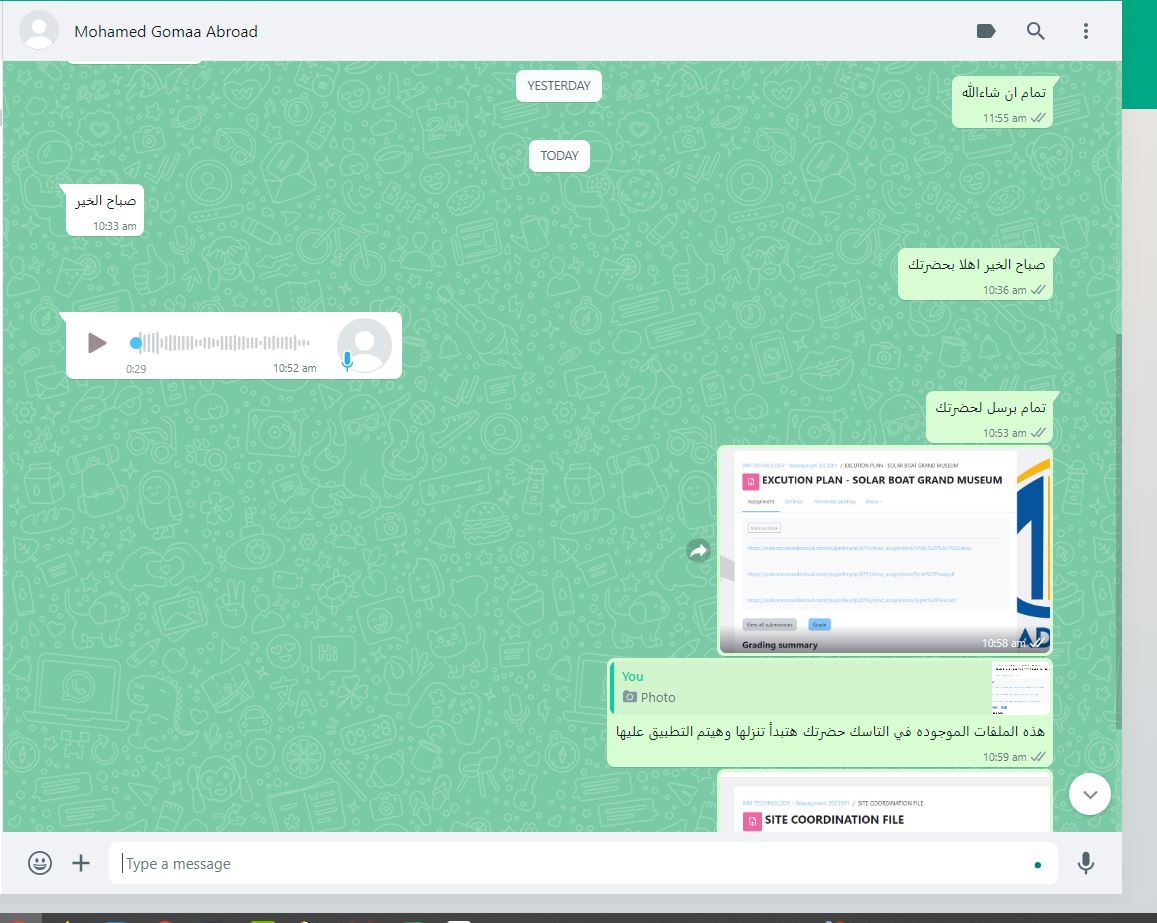Viewport: 1157px width, 923px height.
Task: Click the sender avatar on the voice message
Action: [365, 345]
